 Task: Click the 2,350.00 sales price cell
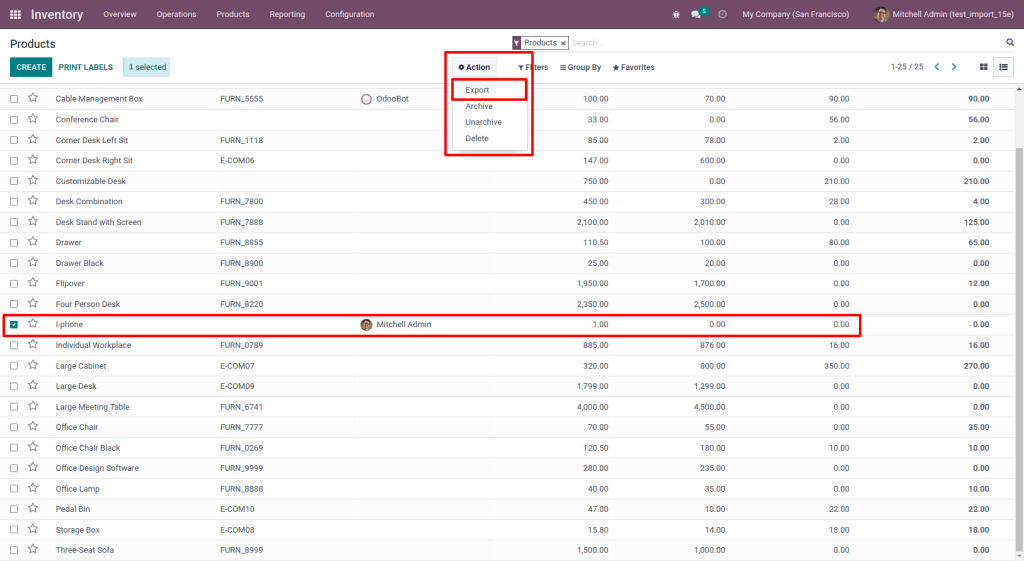[592, 304]
